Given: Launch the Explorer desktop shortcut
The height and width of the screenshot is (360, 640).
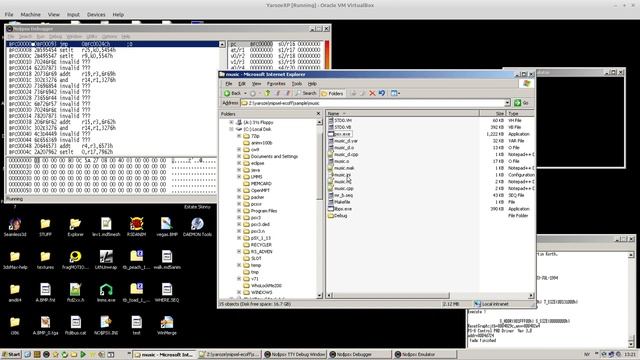Looking at the screenshot, I should 75,227.
